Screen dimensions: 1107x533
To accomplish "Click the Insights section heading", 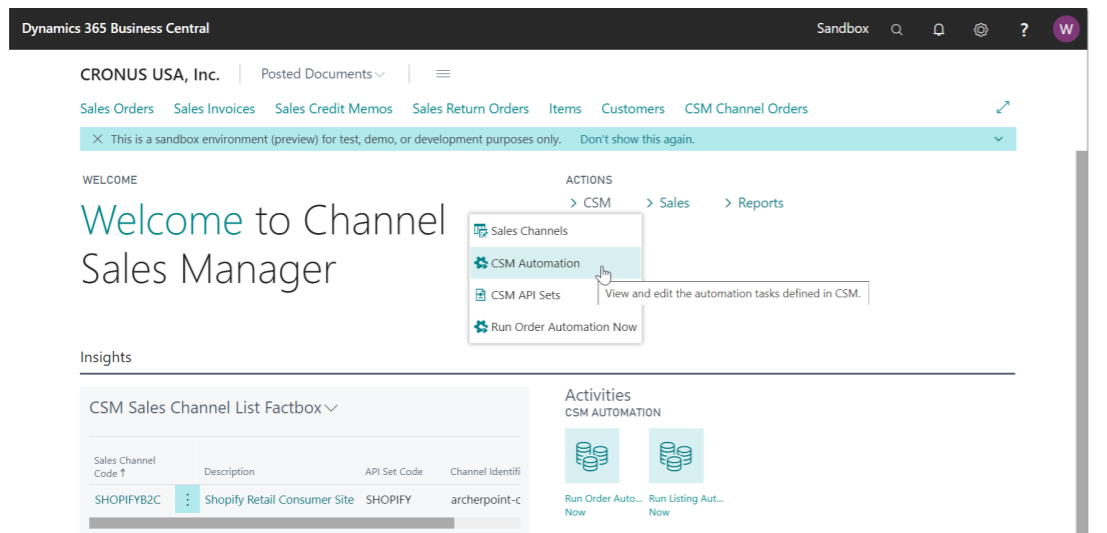I will [106, 357].
